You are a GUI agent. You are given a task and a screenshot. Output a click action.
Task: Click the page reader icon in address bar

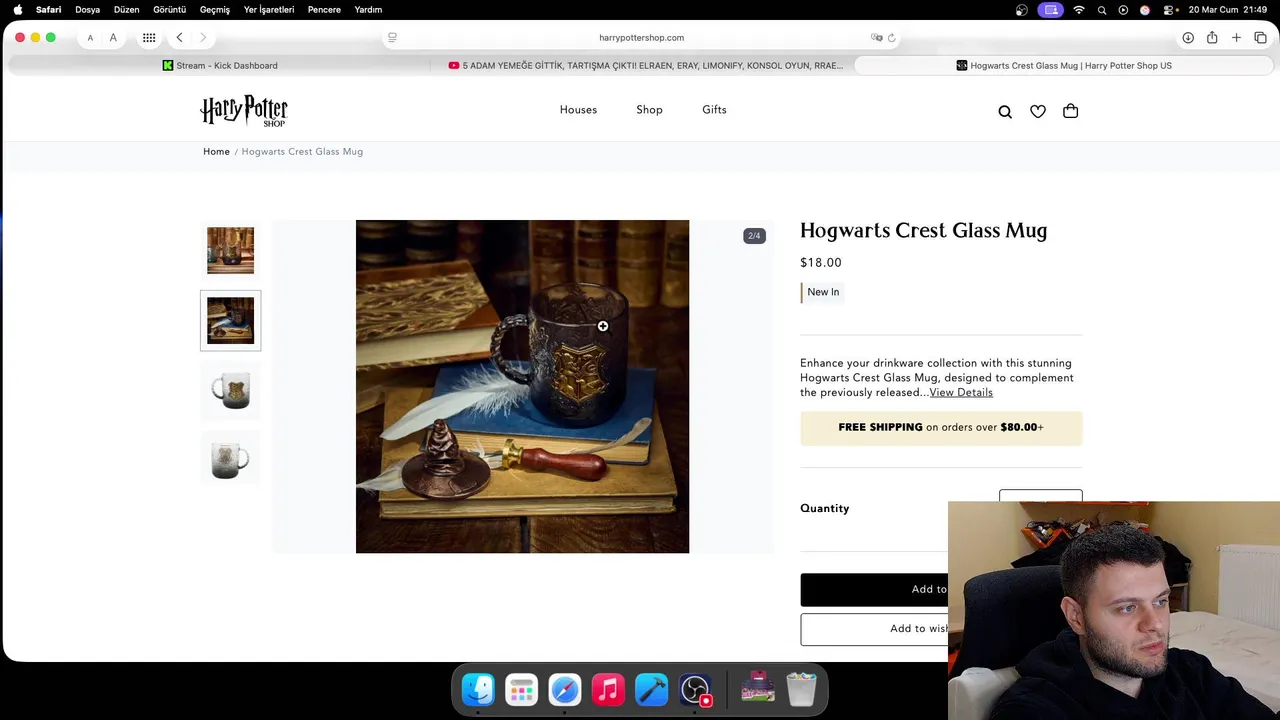[392, 37]
